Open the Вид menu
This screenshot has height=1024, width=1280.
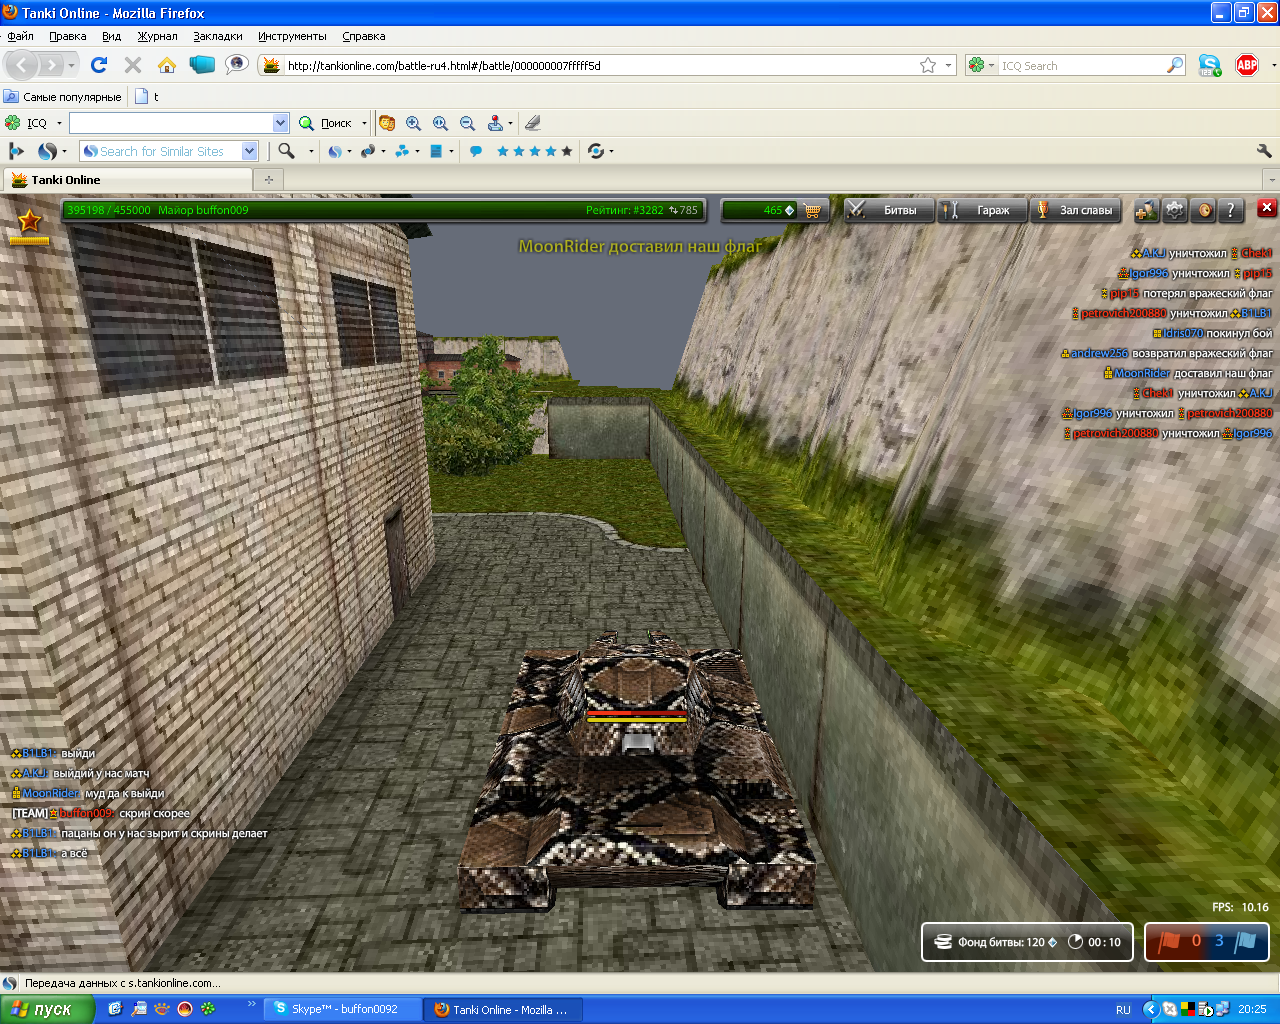pos(111,36)
